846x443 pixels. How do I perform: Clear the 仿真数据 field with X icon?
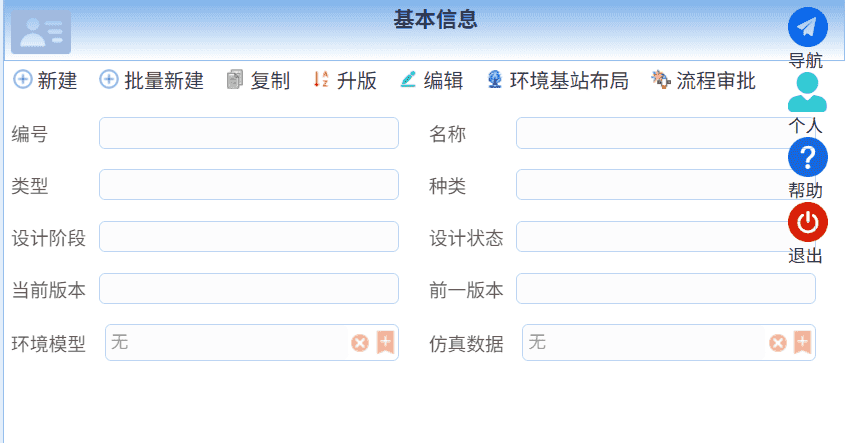[777, 343]
